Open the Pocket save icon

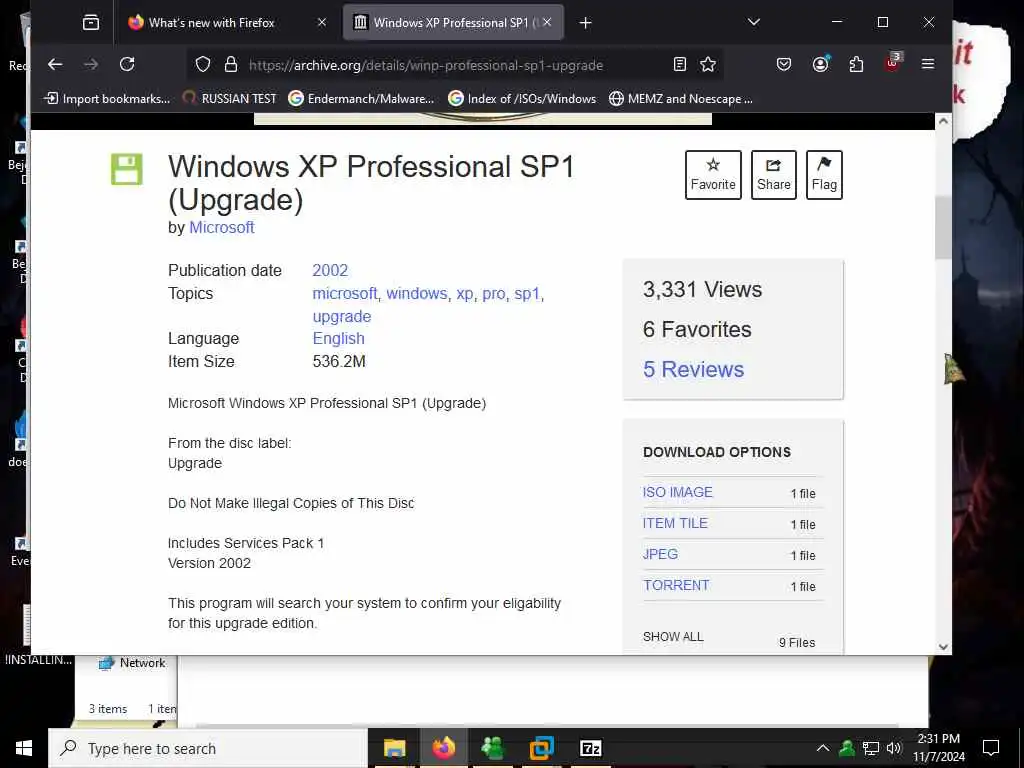click(784, 64)
